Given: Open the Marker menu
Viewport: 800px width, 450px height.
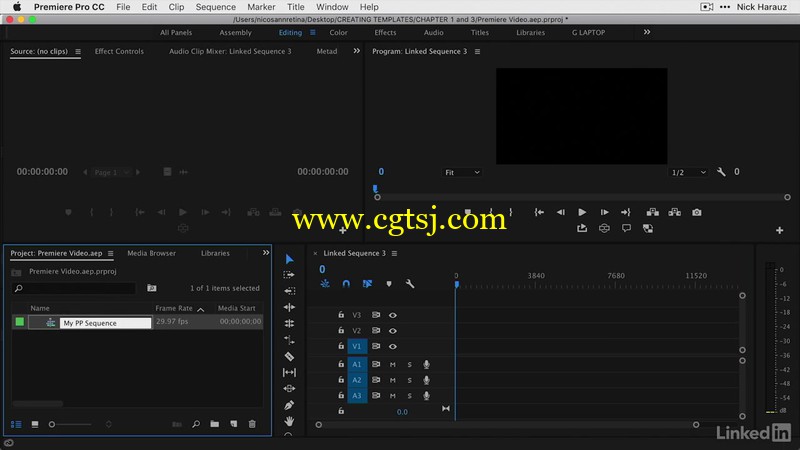Looking at the screenshot, I should click(x=261, y=7).
